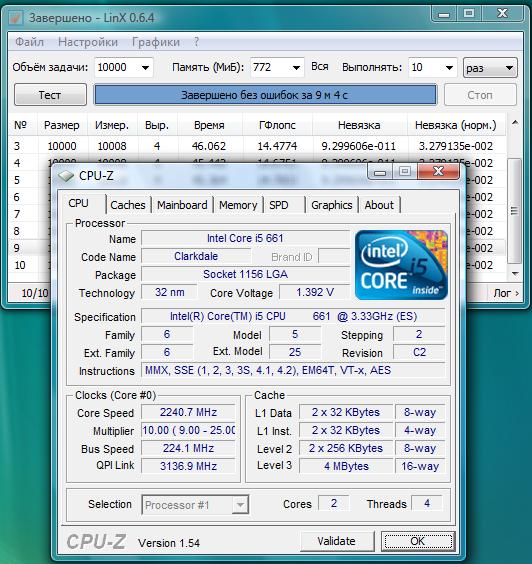Click the Размер column header

[62, 125]
